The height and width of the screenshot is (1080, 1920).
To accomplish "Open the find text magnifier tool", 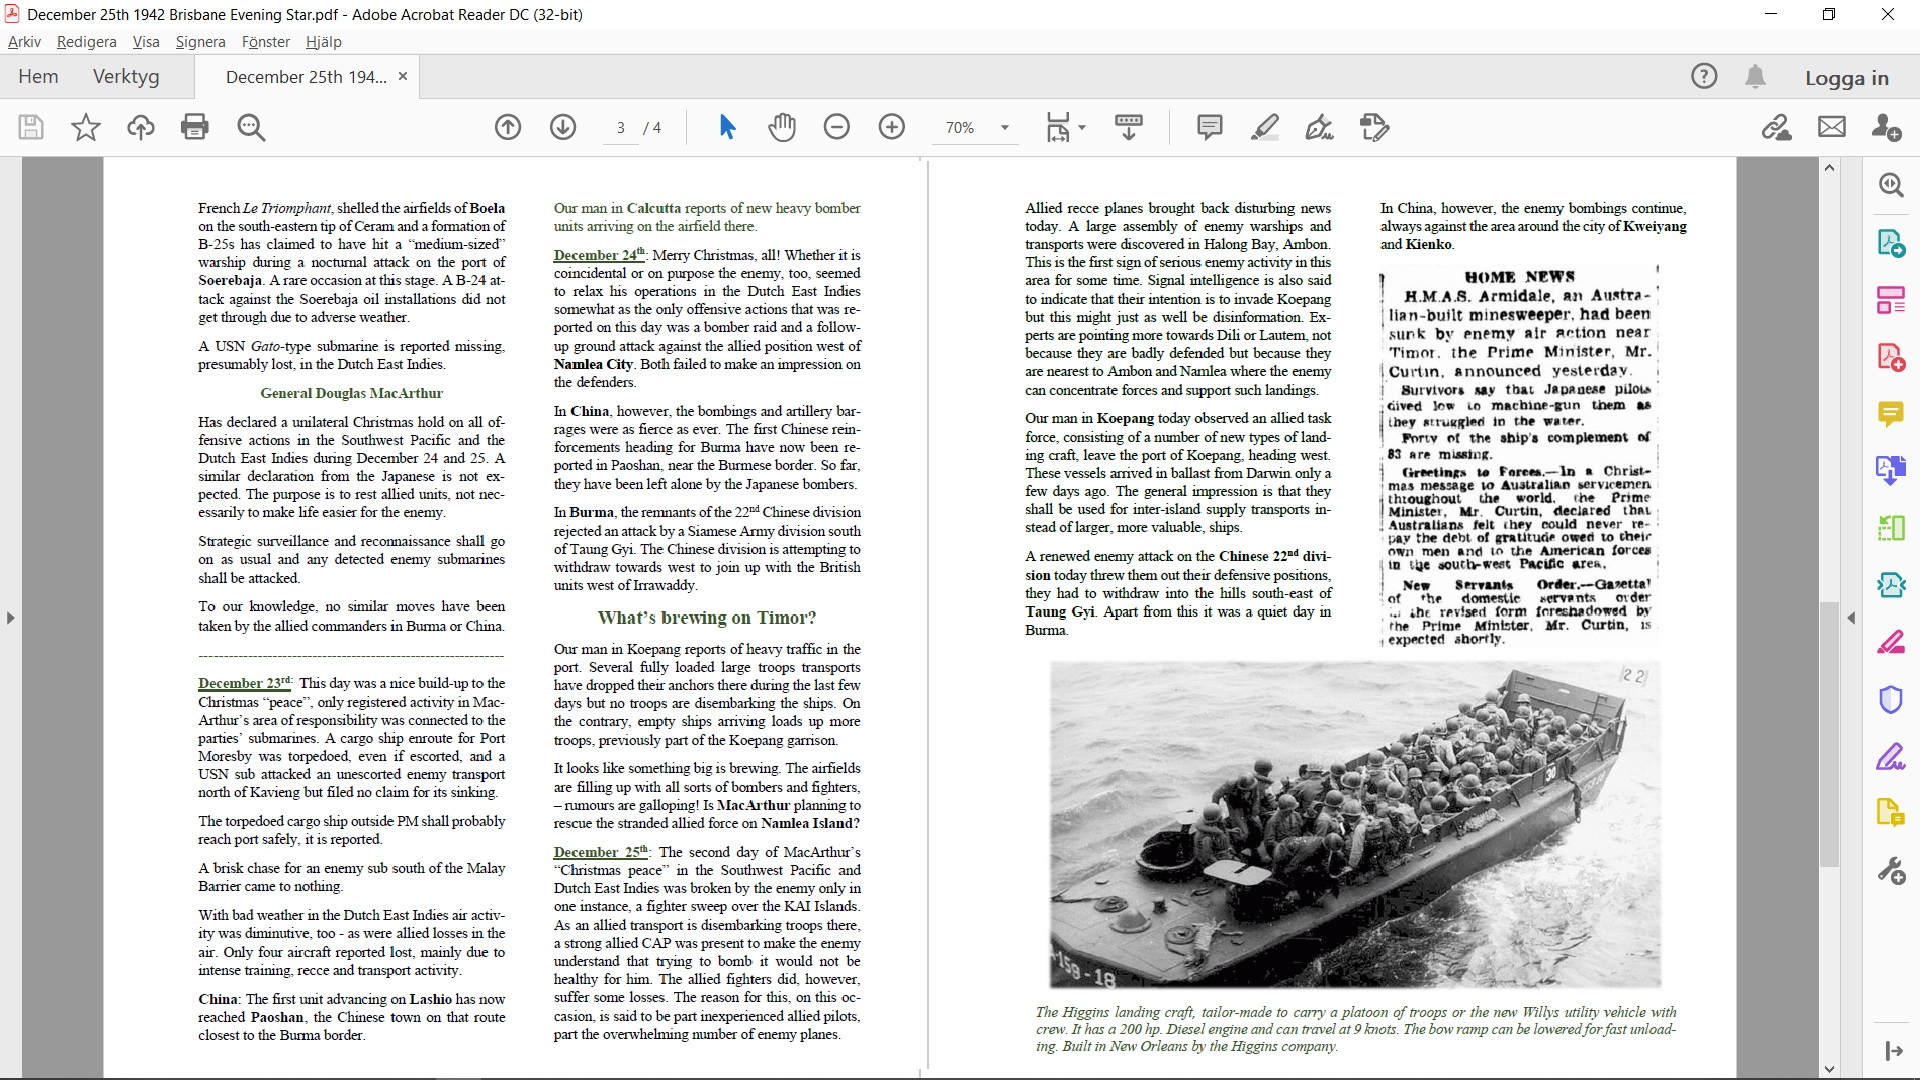I will [x=251, y=127].
